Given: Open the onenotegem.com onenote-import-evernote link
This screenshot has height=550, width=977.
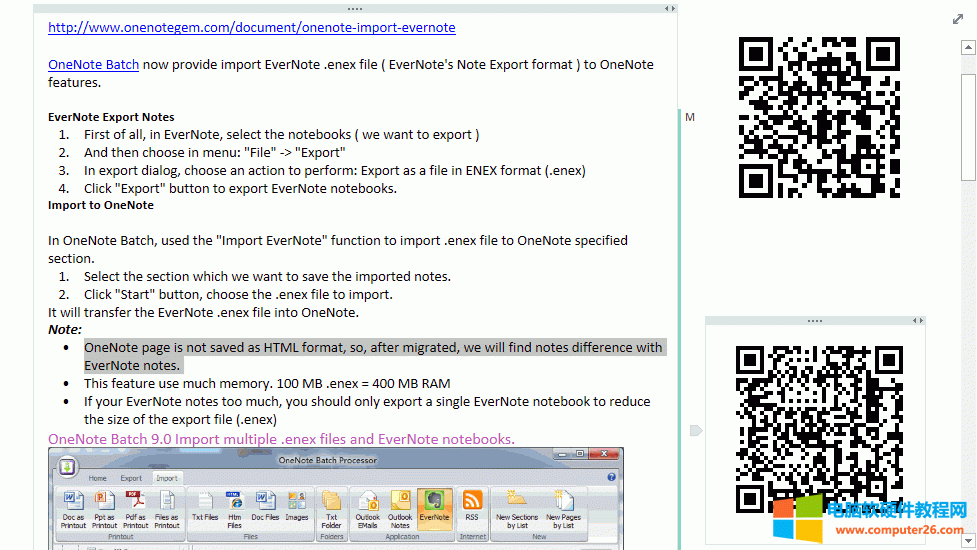Looking at the screenshot, I should point(252,27).
